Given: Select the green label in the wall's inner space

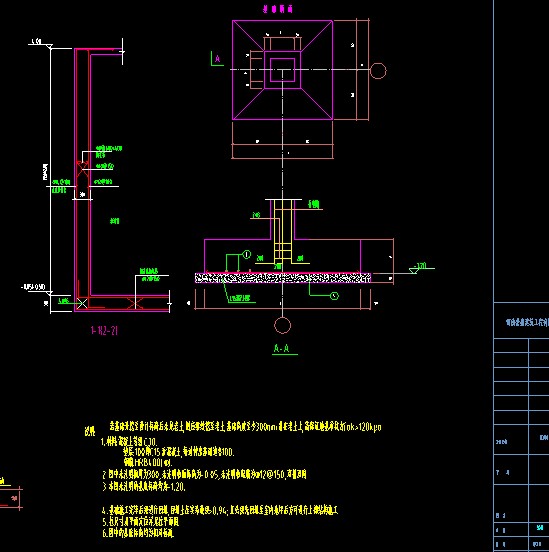Looking at the screenshot, I should pos(114,221).
